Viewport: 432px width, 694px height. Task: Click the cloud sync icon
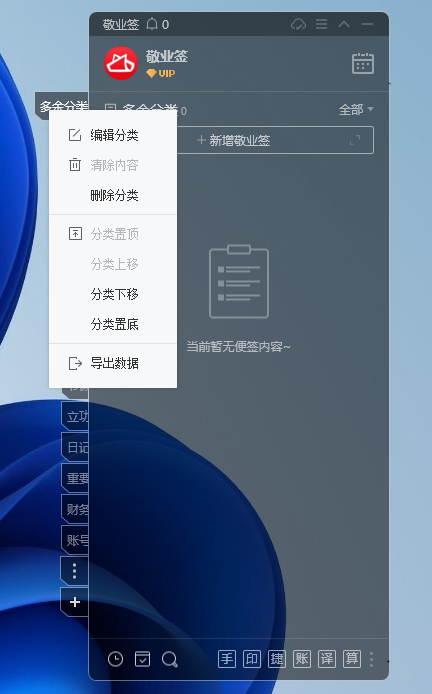[x=298, y=24]
